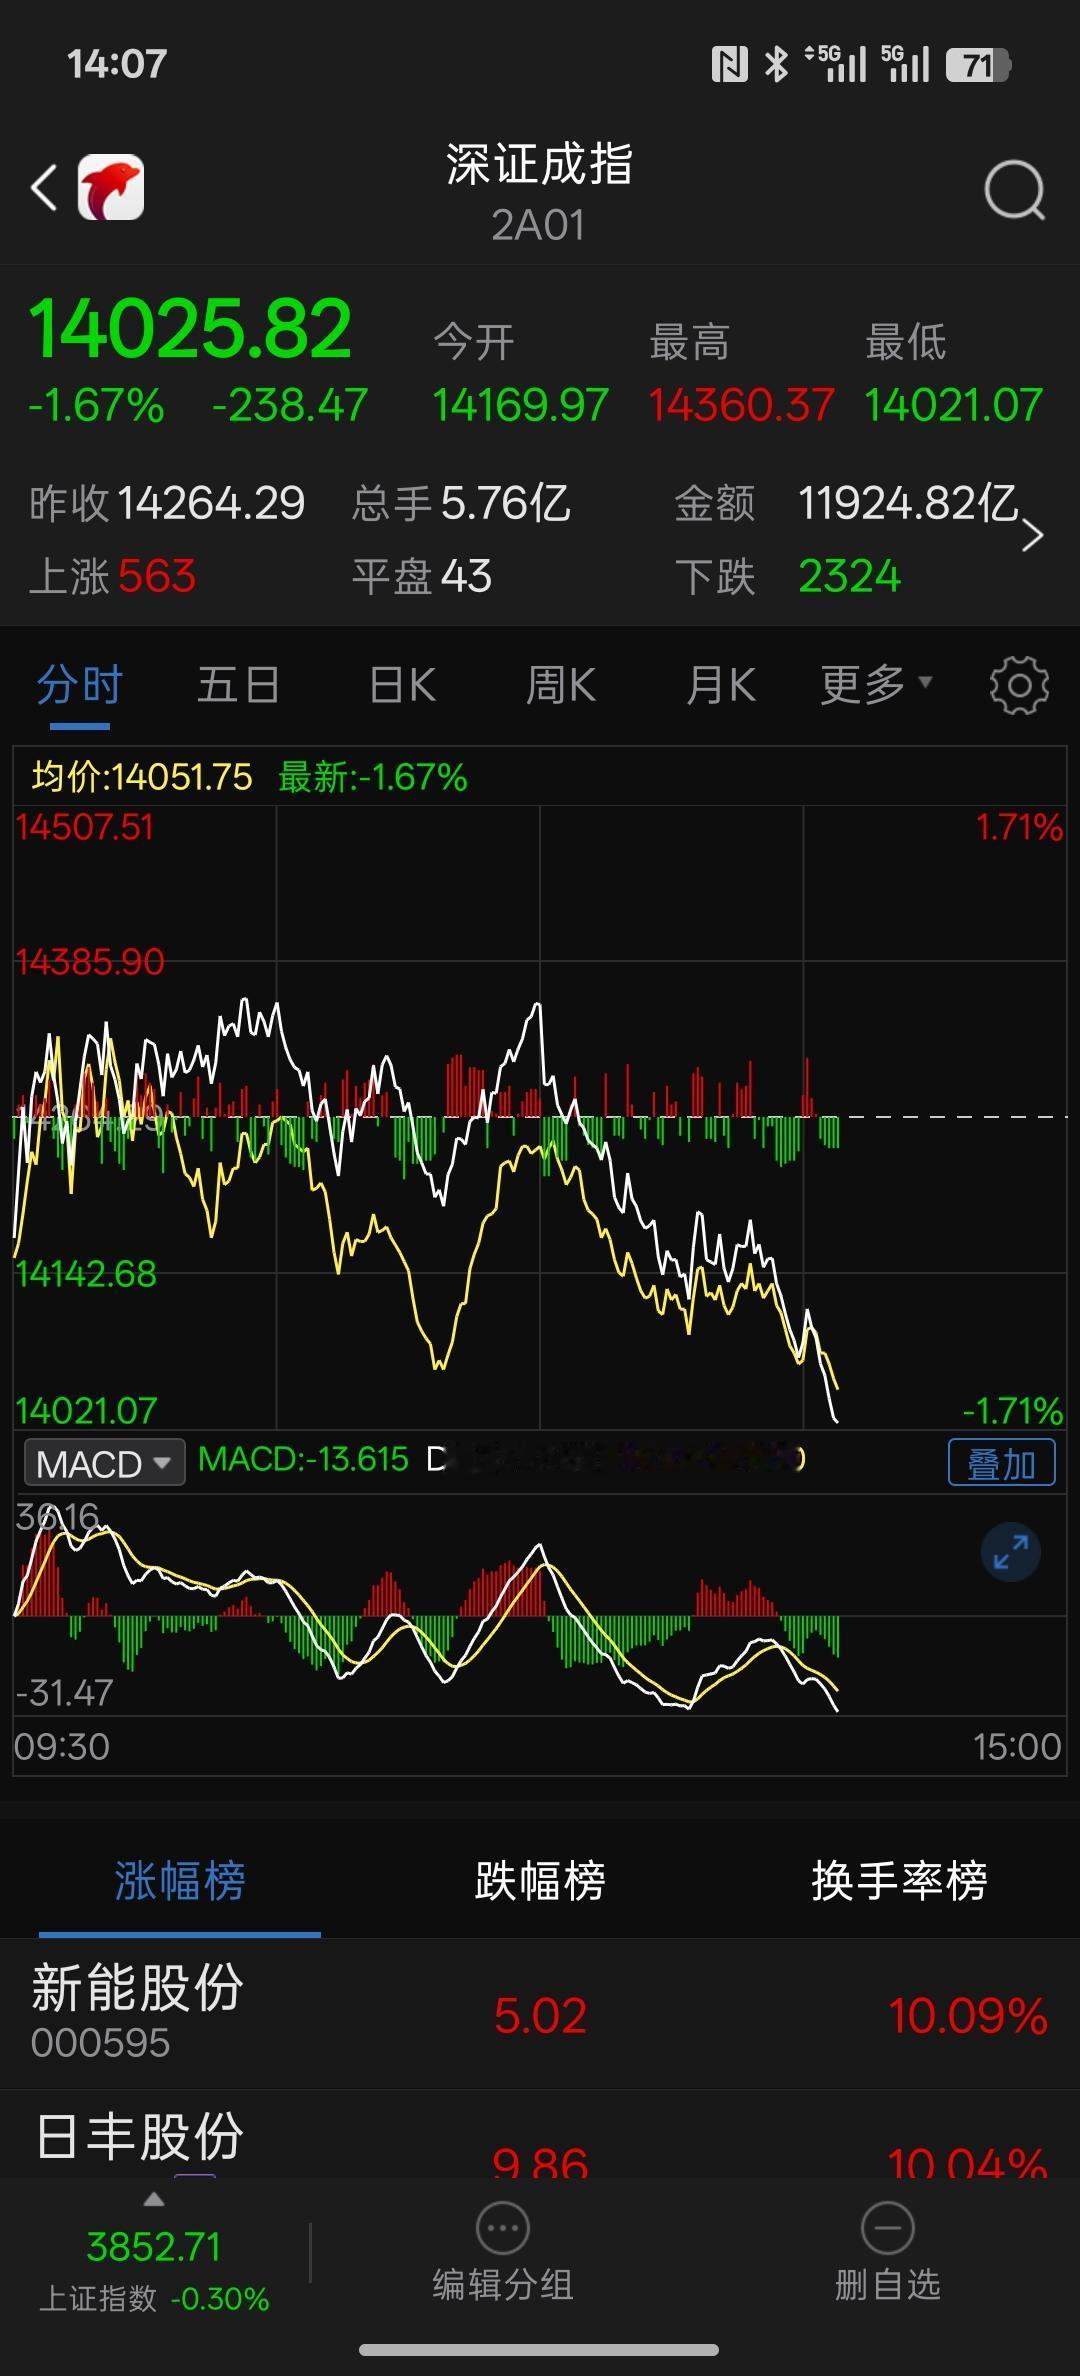Tap the 下跌 2324 count
This screenshot has width=1080, height=2376.
pos(849,577)
